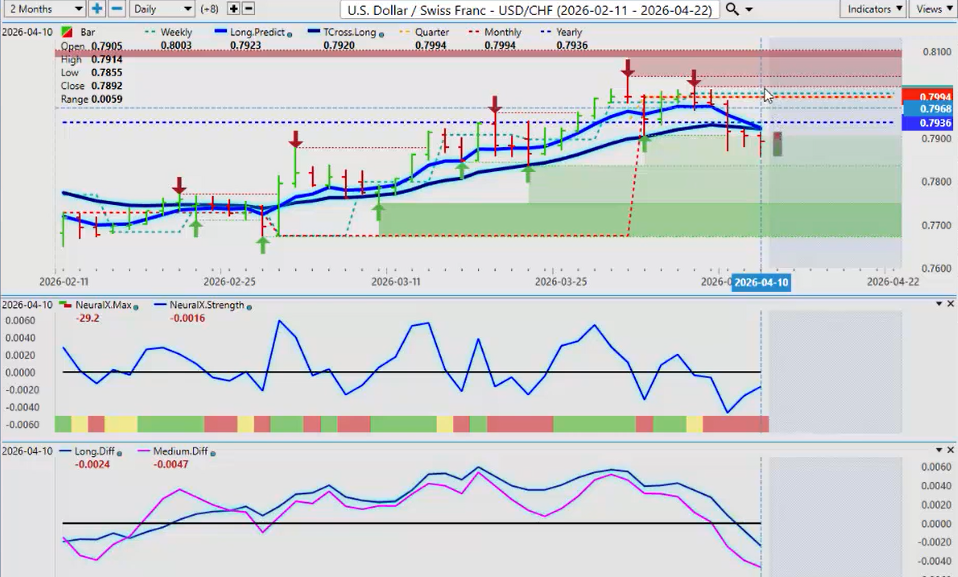Click the black plus bar-spacing button
958x577 pixels.
(x=234, y=9)
